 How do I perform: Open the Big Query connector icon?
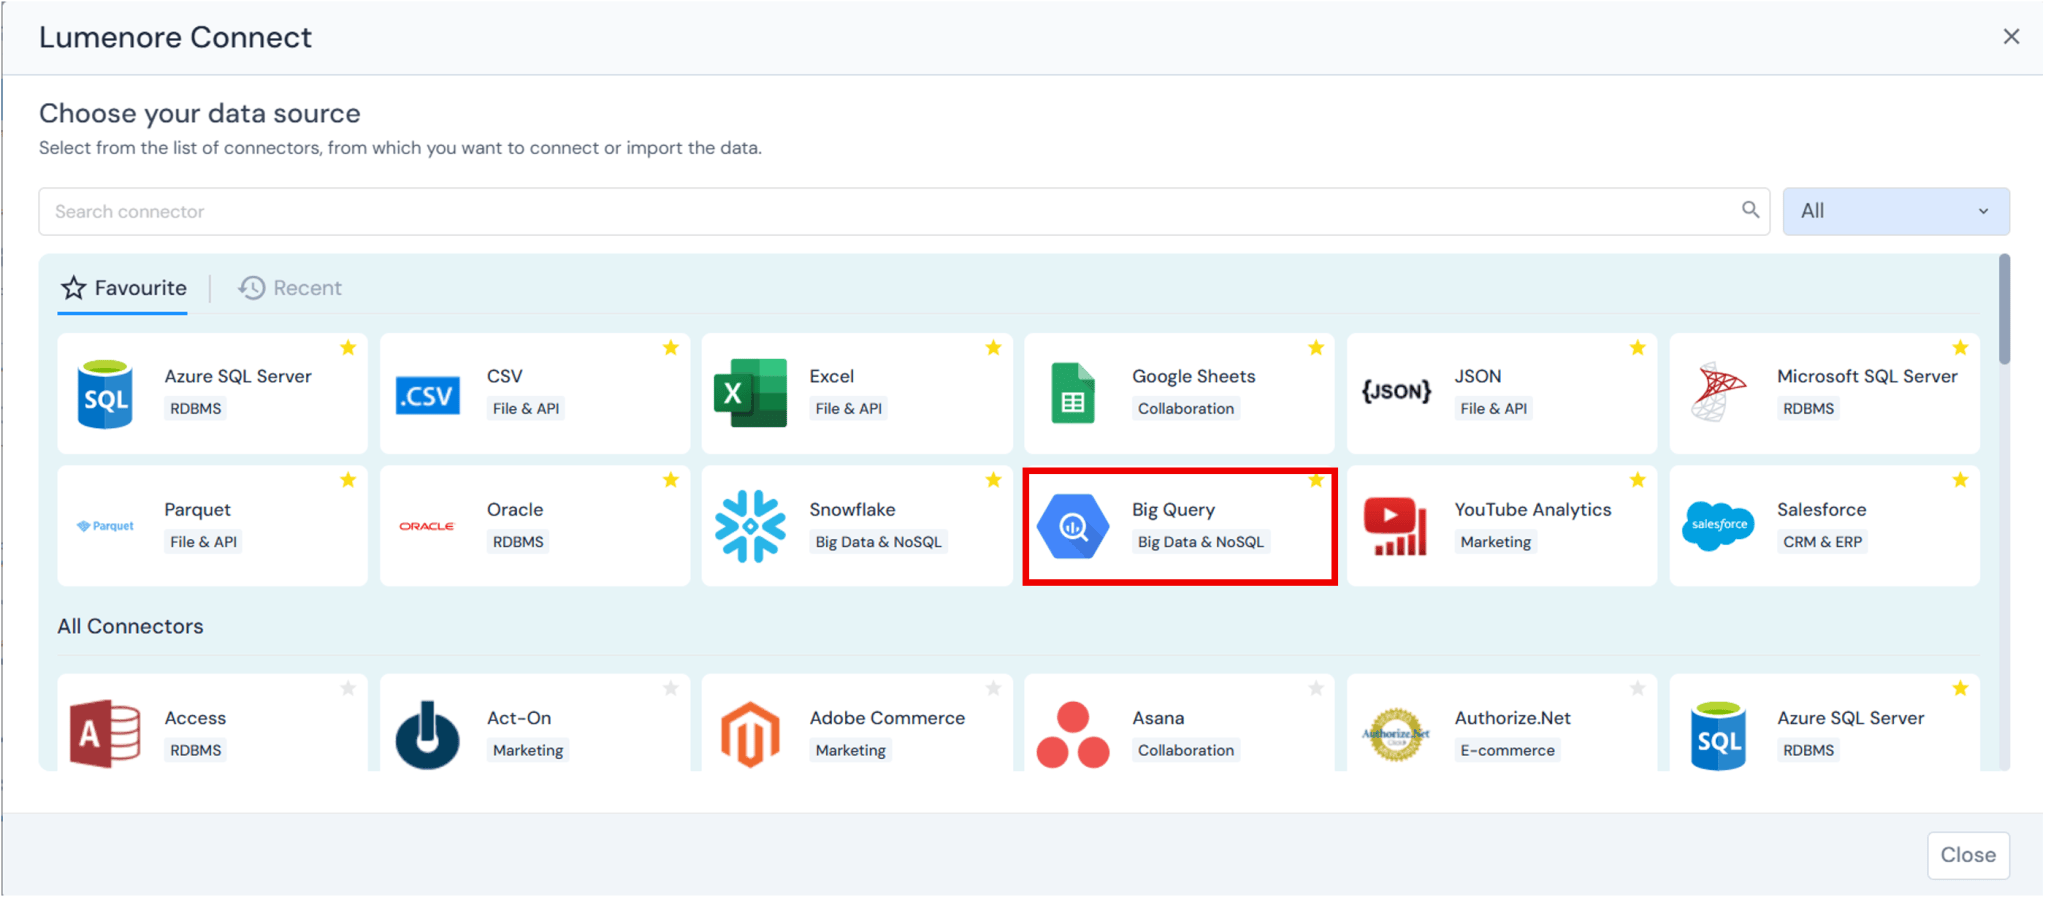coord(1073,526)
